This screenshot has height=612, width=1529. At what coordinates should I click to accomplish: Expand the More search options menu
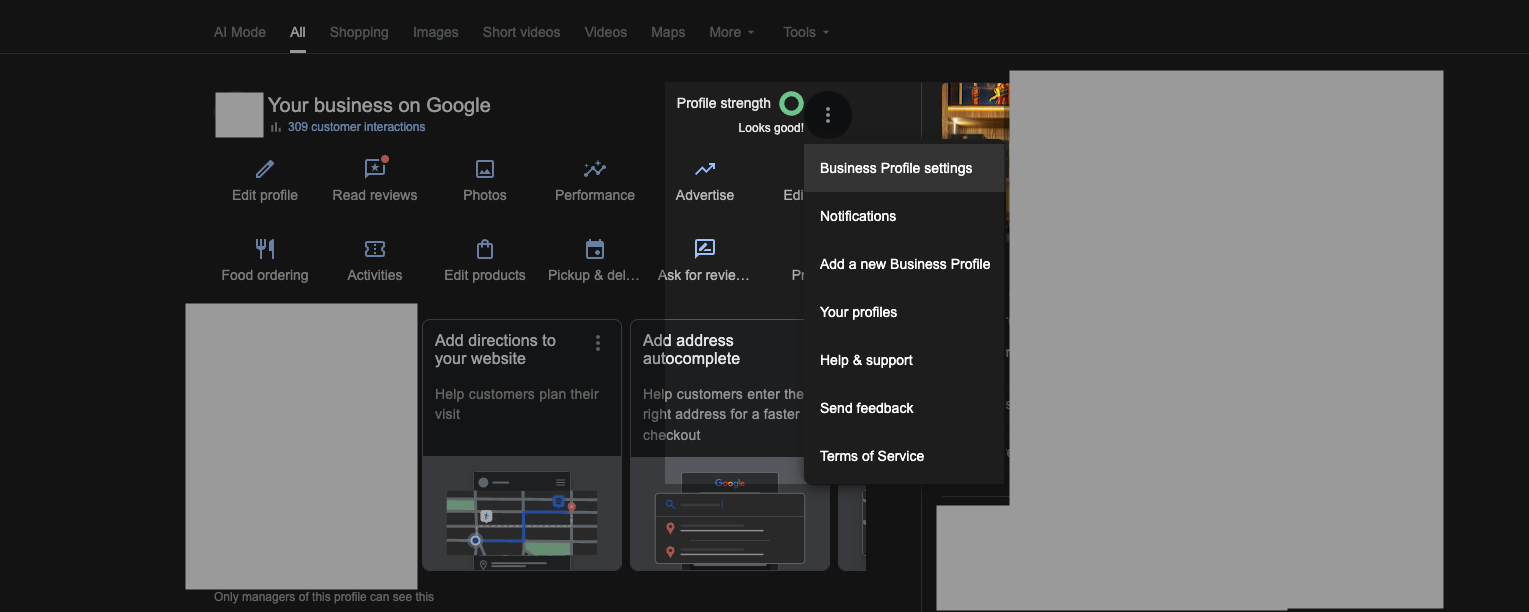[731, 31]
